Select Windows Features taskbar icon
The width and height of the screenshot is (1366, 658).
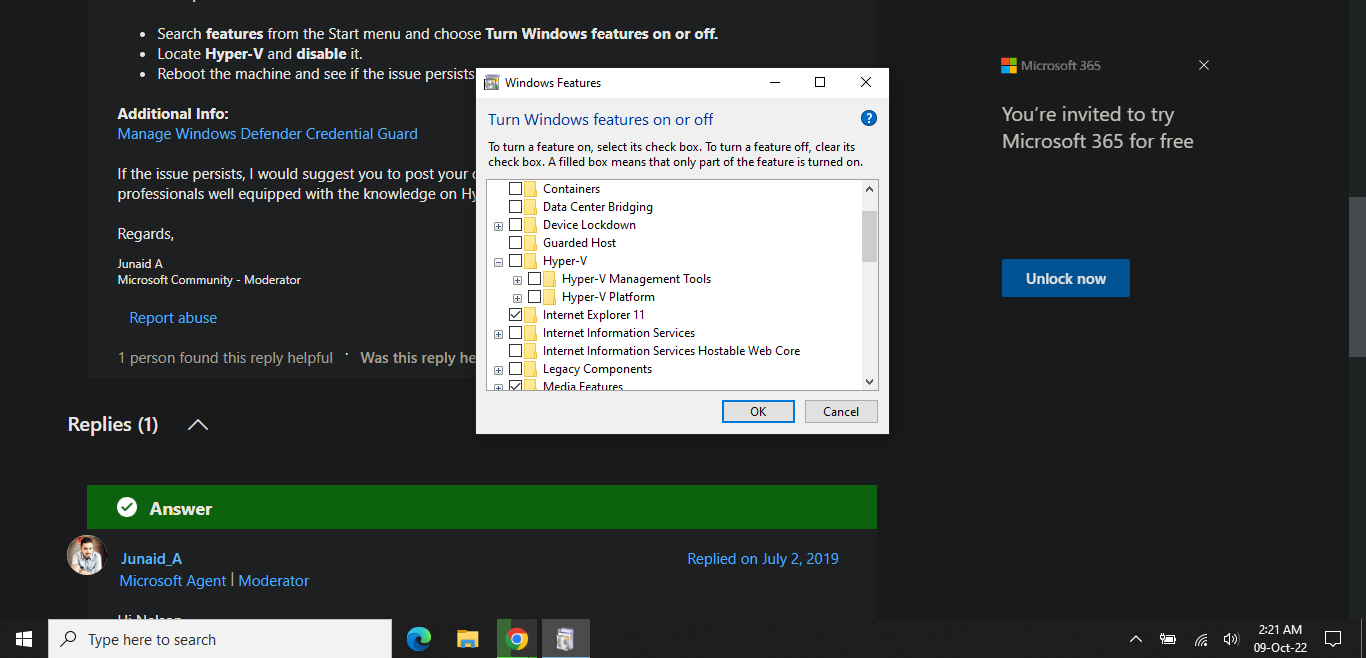point(566,639)
